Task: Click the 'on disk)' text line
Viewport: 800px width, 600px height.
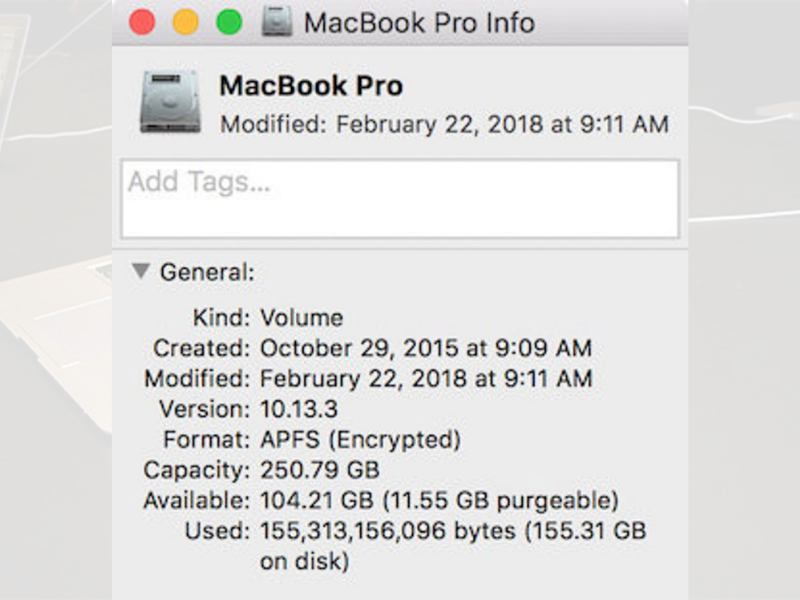Action: click(305, 562)
